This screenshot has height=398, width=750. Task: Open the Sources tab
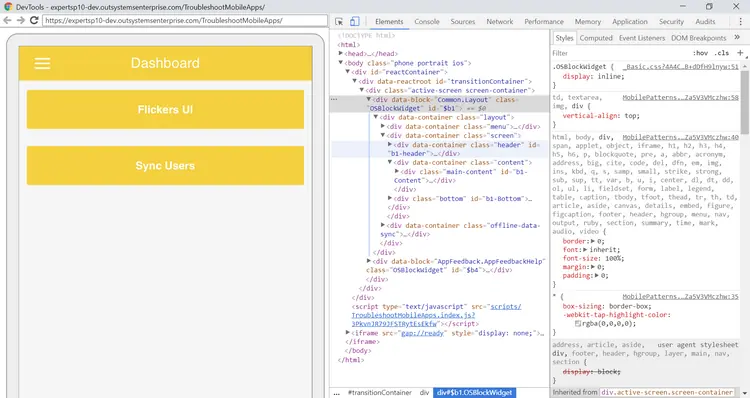pos(463,22)
